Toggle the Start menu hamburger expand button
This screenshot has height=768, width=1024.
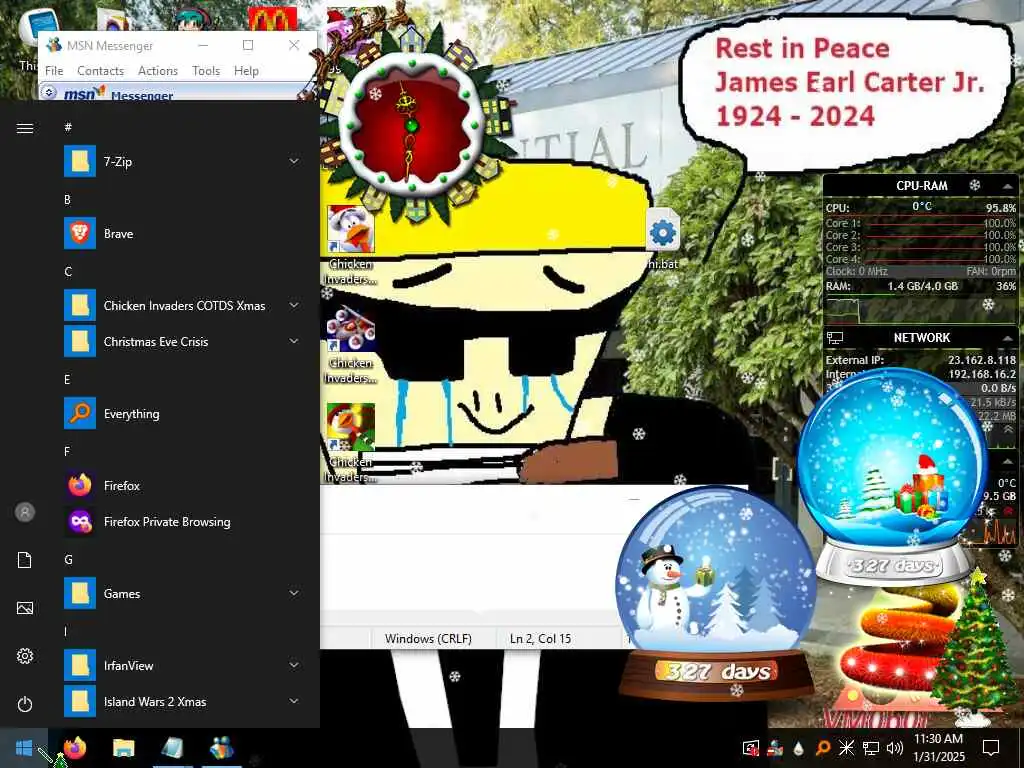click(x=25, y=128)
